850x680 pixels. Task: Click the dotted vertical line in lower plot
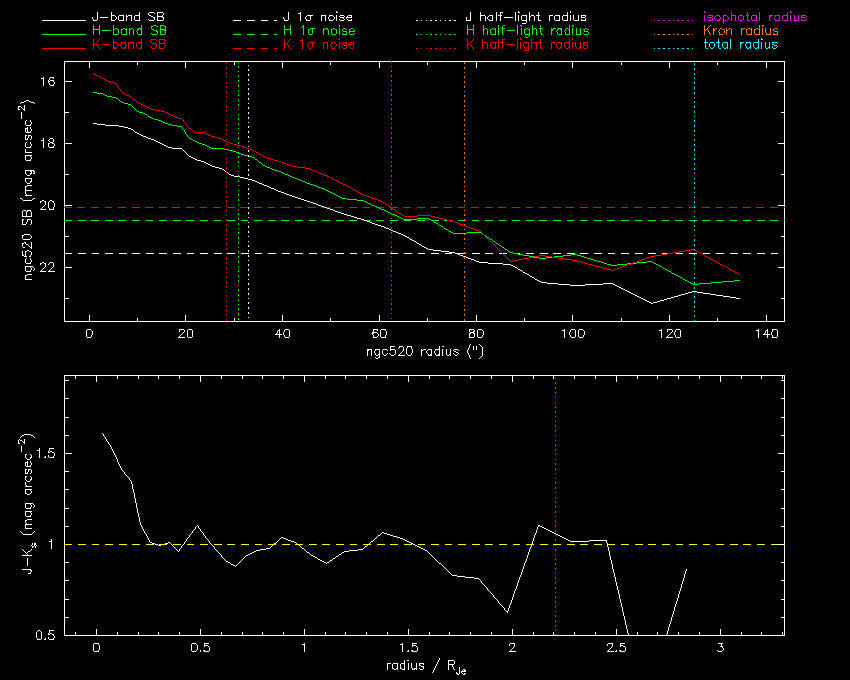555,450
